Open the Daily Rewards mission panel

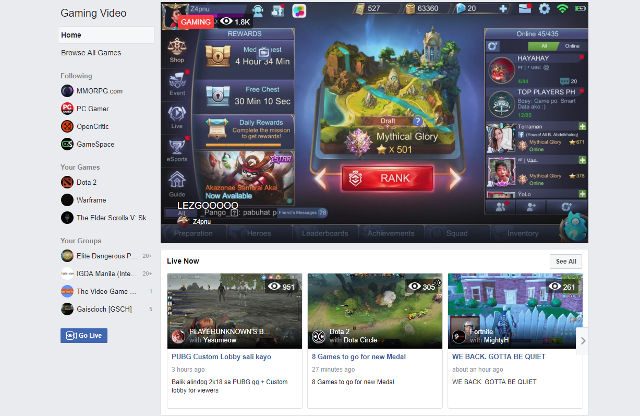click(x=244, y=131)
